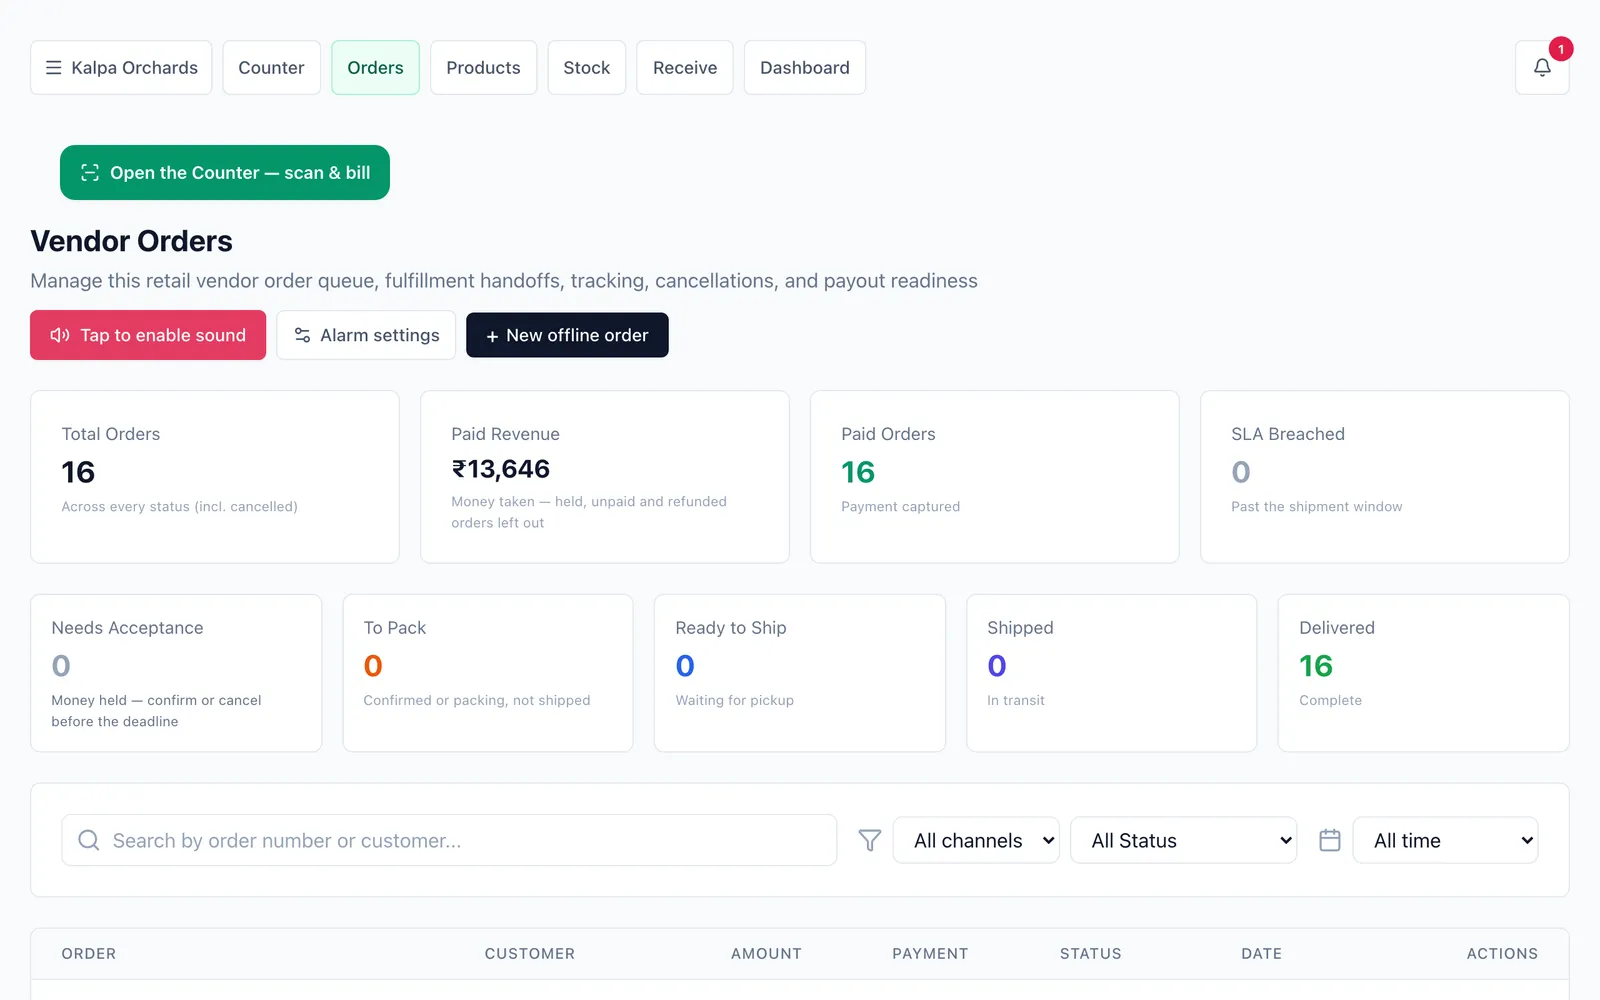Click the sliders icon on Alarm settings

(302, 335)
